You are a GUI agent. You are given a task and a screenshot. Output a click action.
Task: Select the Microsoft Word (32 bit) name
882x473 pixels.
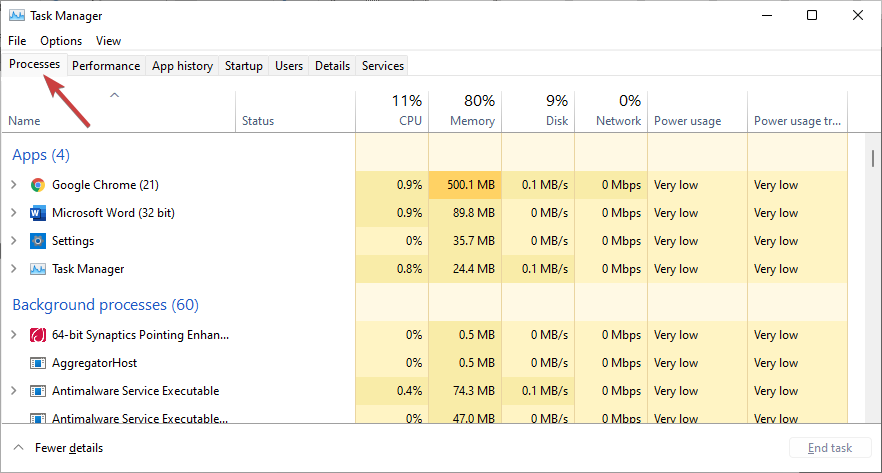coord(113,213)
